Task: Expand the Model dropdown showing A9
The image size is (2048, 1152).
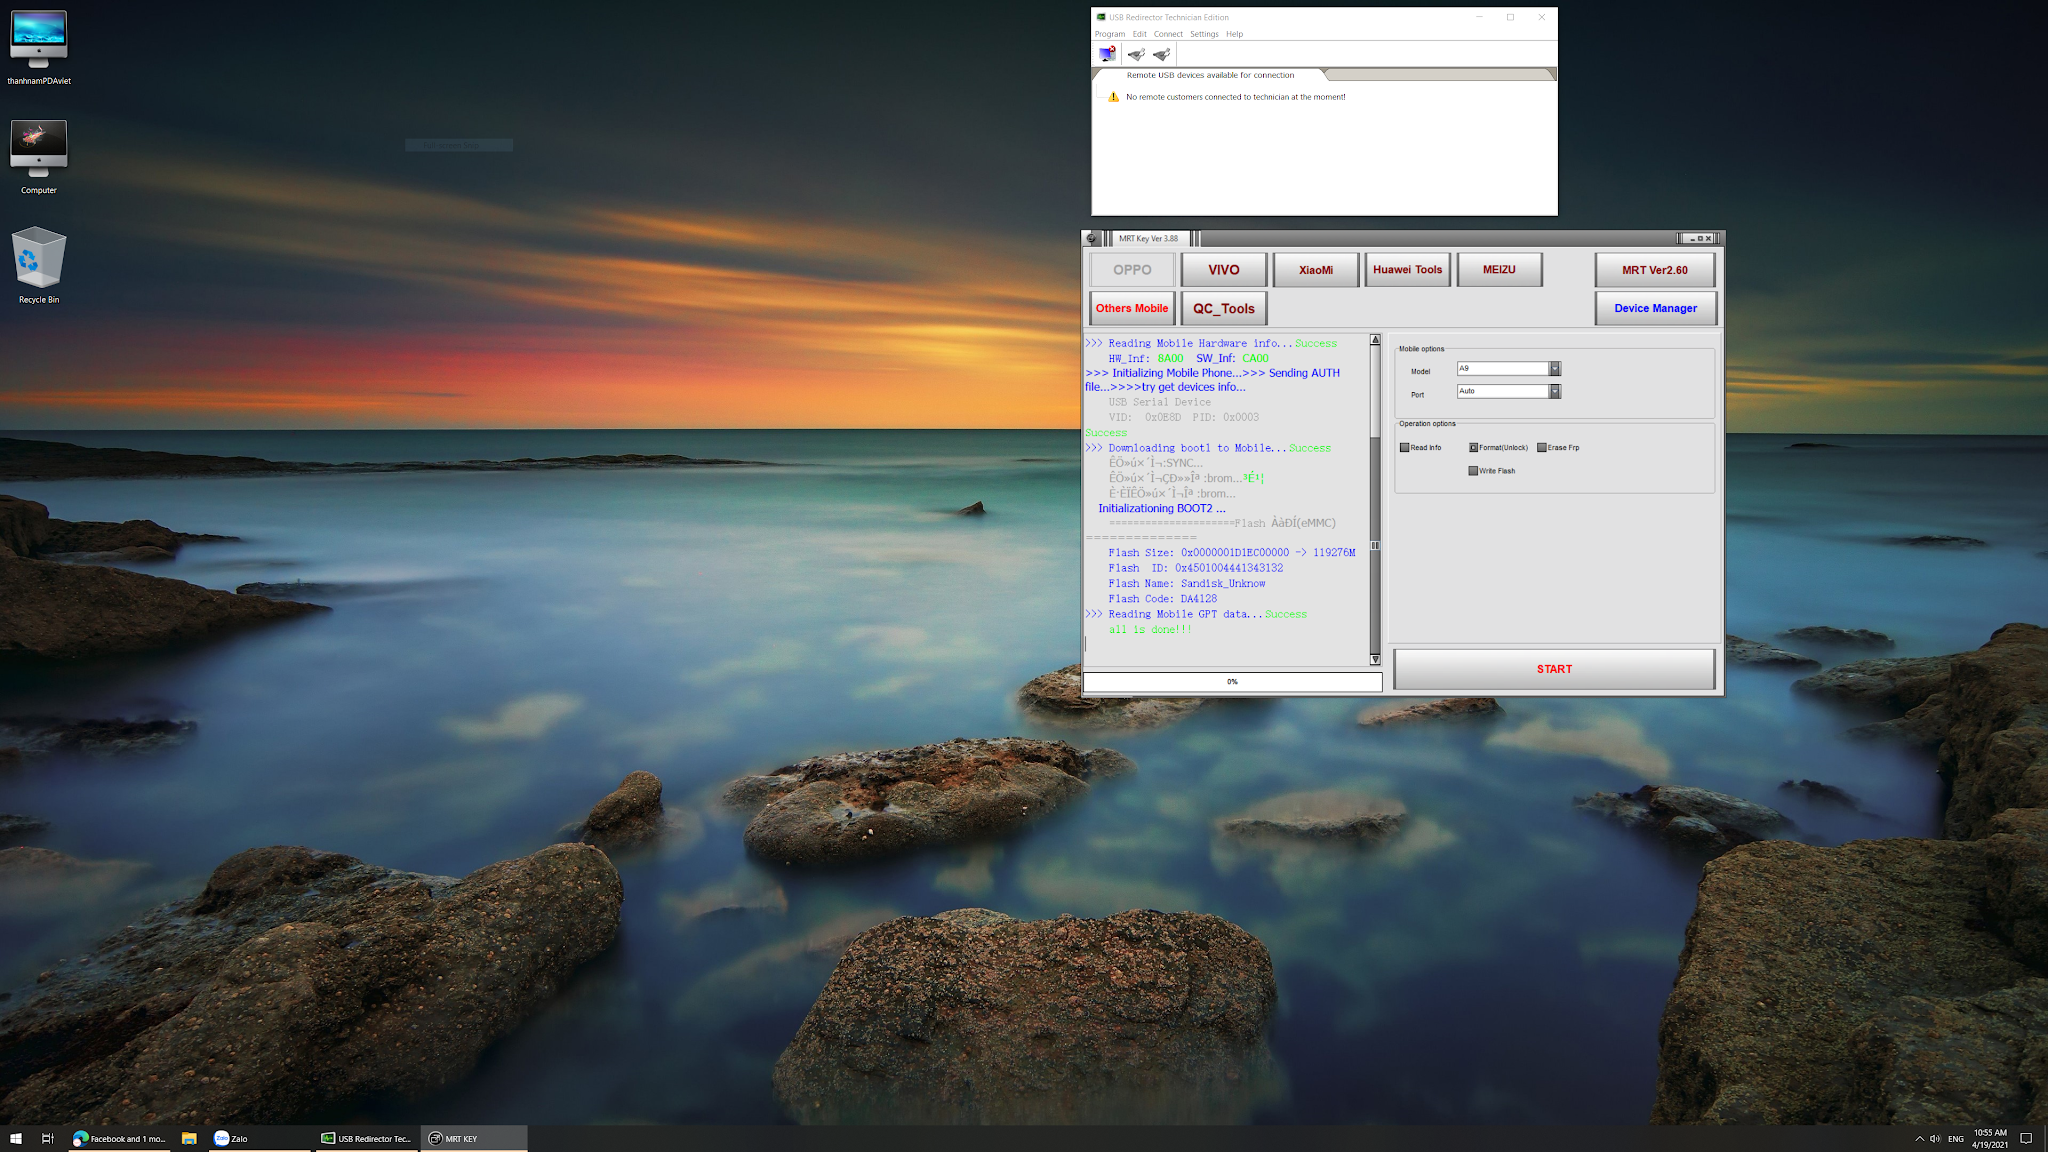Action: [1554, 369]
